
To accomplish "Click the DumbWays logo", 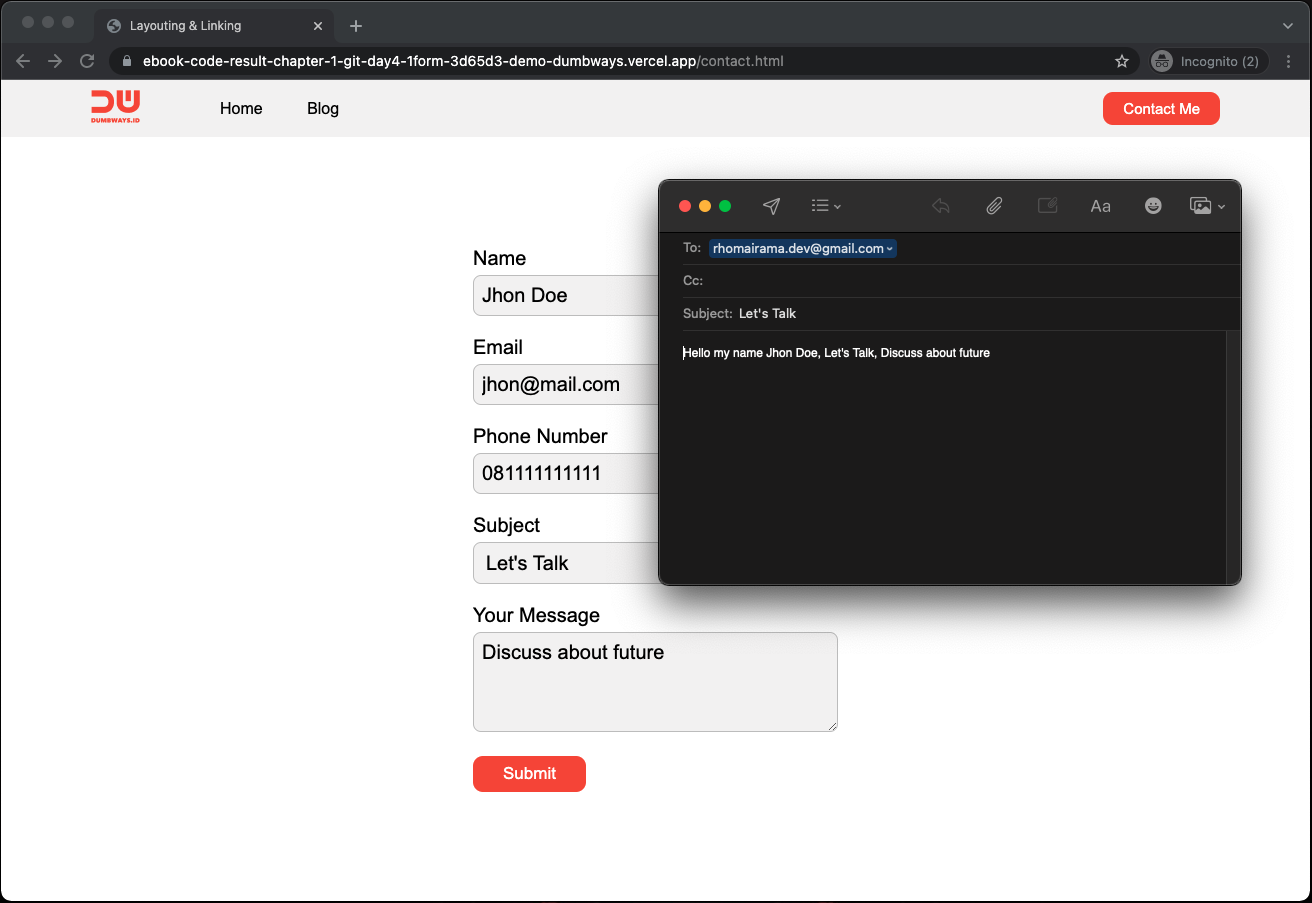I will 115,107.
